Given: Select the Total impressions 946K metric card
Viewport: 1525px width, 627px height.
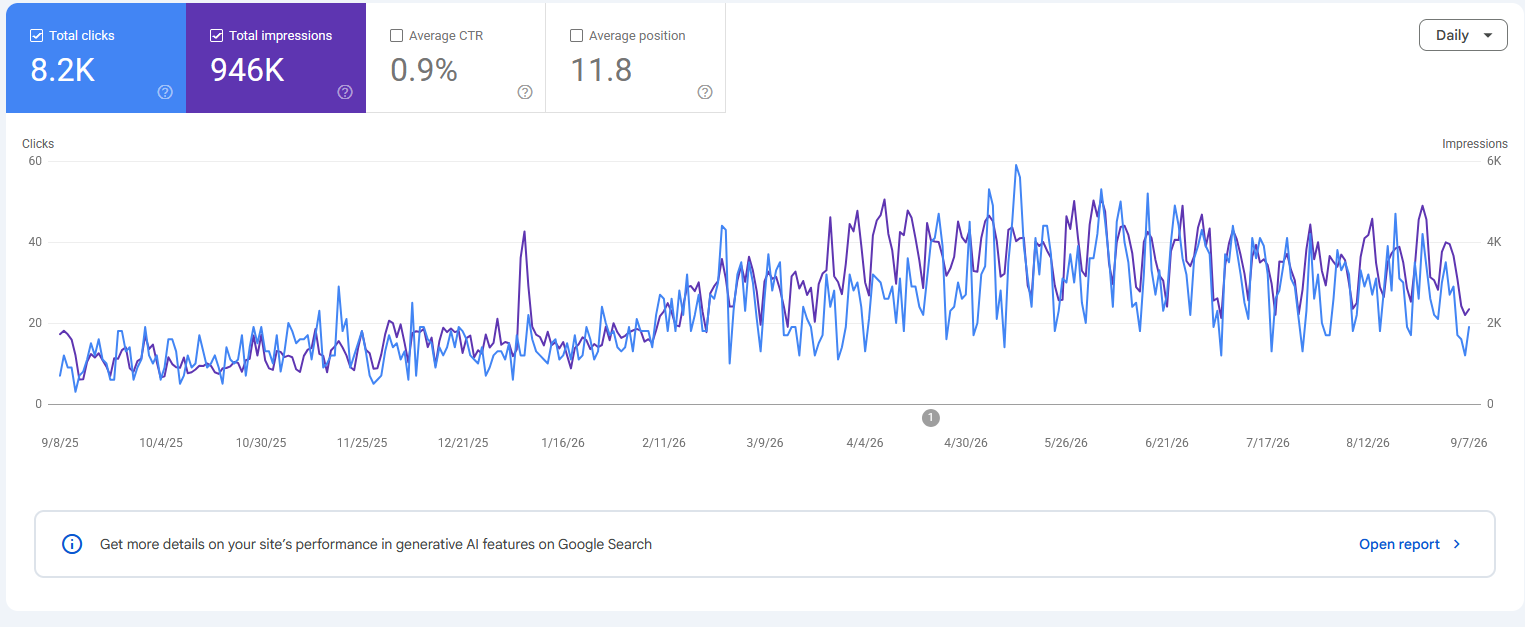Looking at the screenshot, I should tap(276, 58).
